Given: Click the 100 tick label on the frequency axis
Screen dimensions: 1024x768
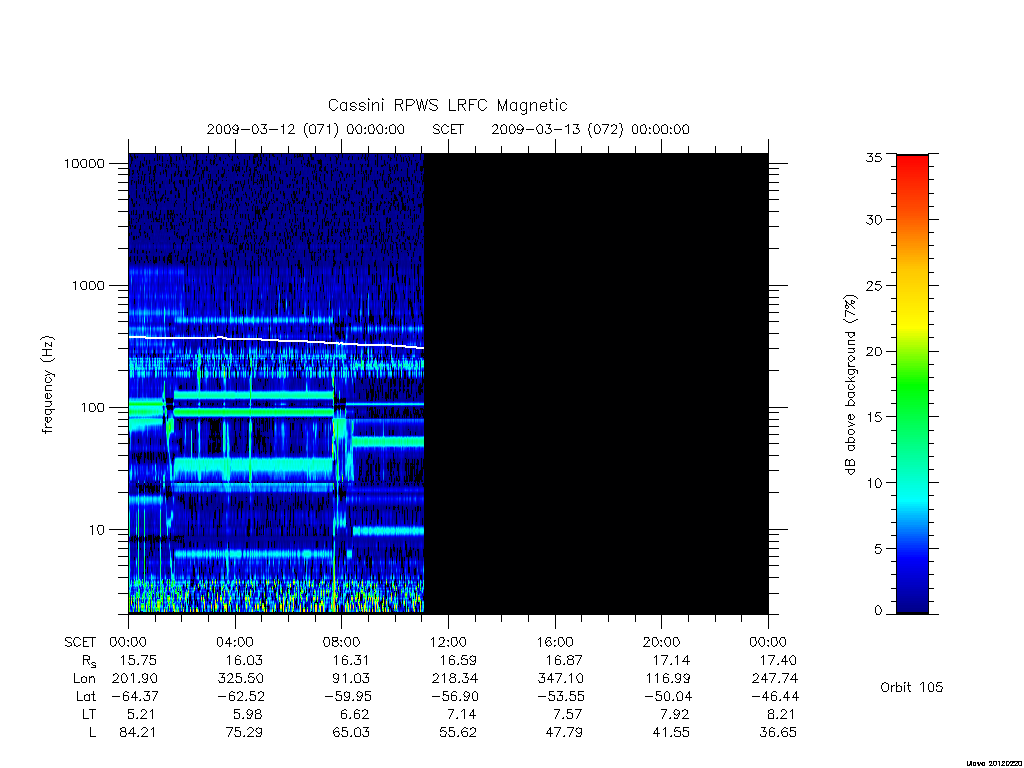Looking at the screenshot, I should pyautogui.click(x=92, y=408).
